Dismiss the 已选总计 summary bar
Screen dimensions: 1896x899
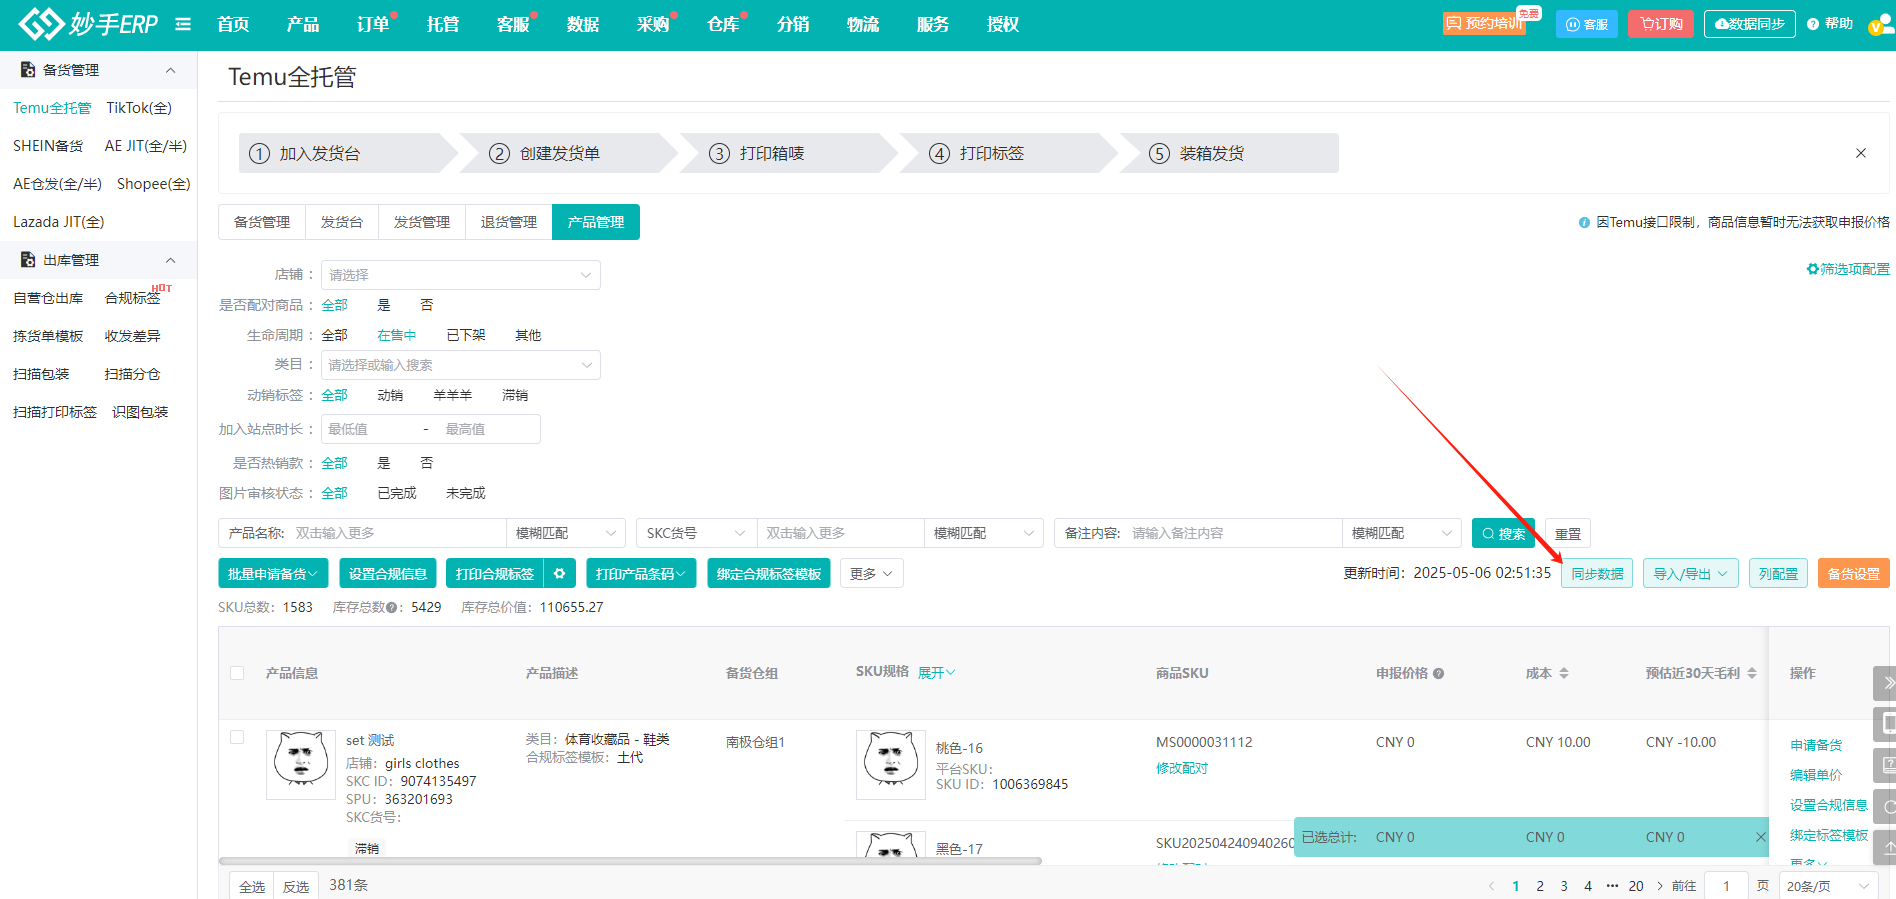coord(1760,837)
